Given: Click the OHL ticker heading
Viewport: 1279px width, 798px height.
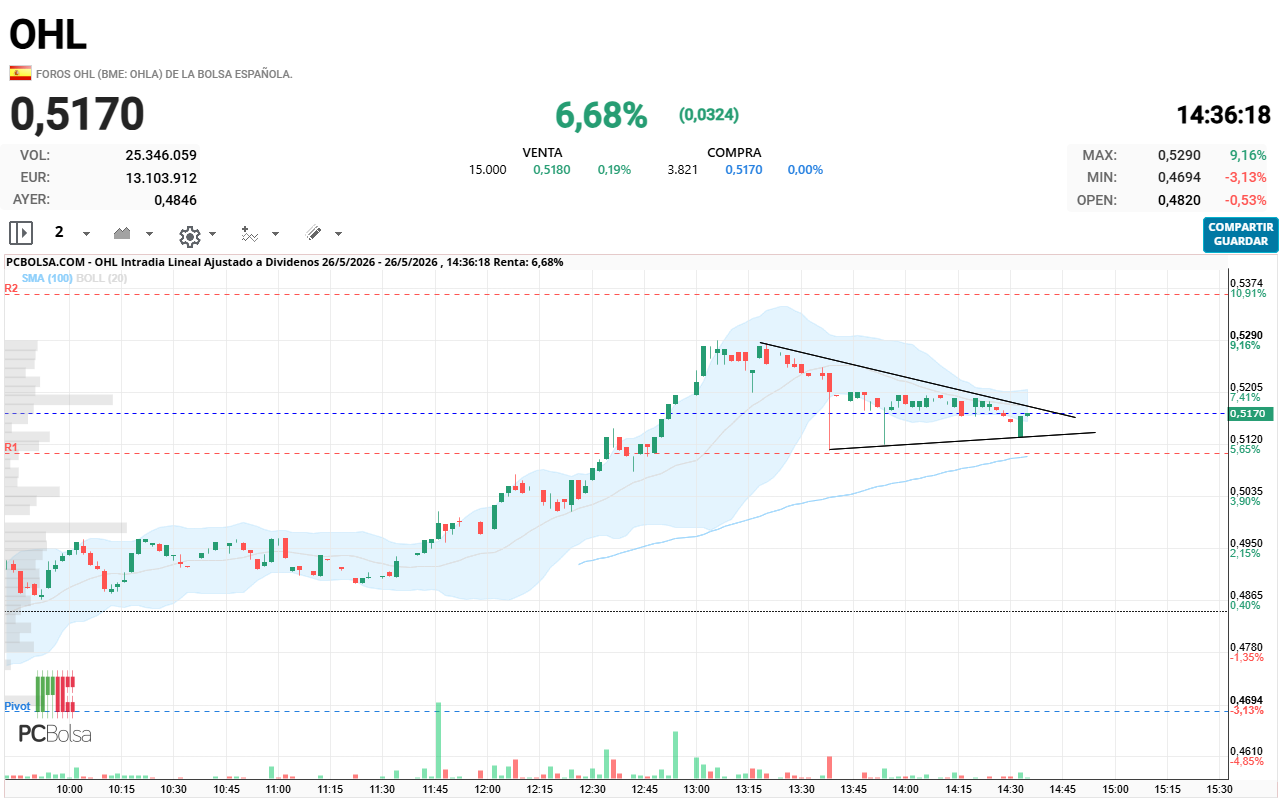Looking at the screenshot, I should point(48,35).
